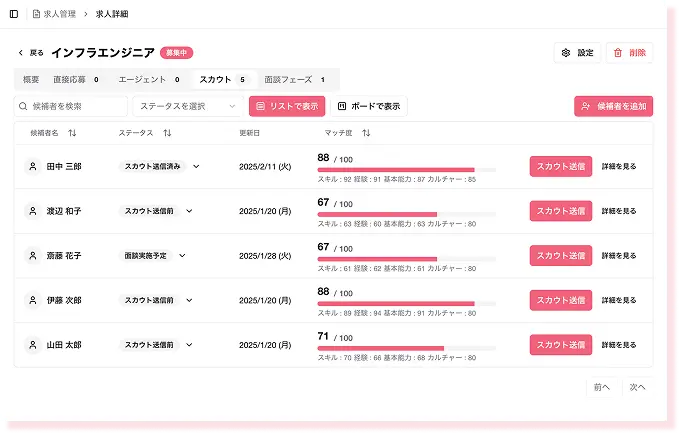Sort by マッチ度 column arrows
This screenshot has height=433, width=679.
tap(367, 133)
